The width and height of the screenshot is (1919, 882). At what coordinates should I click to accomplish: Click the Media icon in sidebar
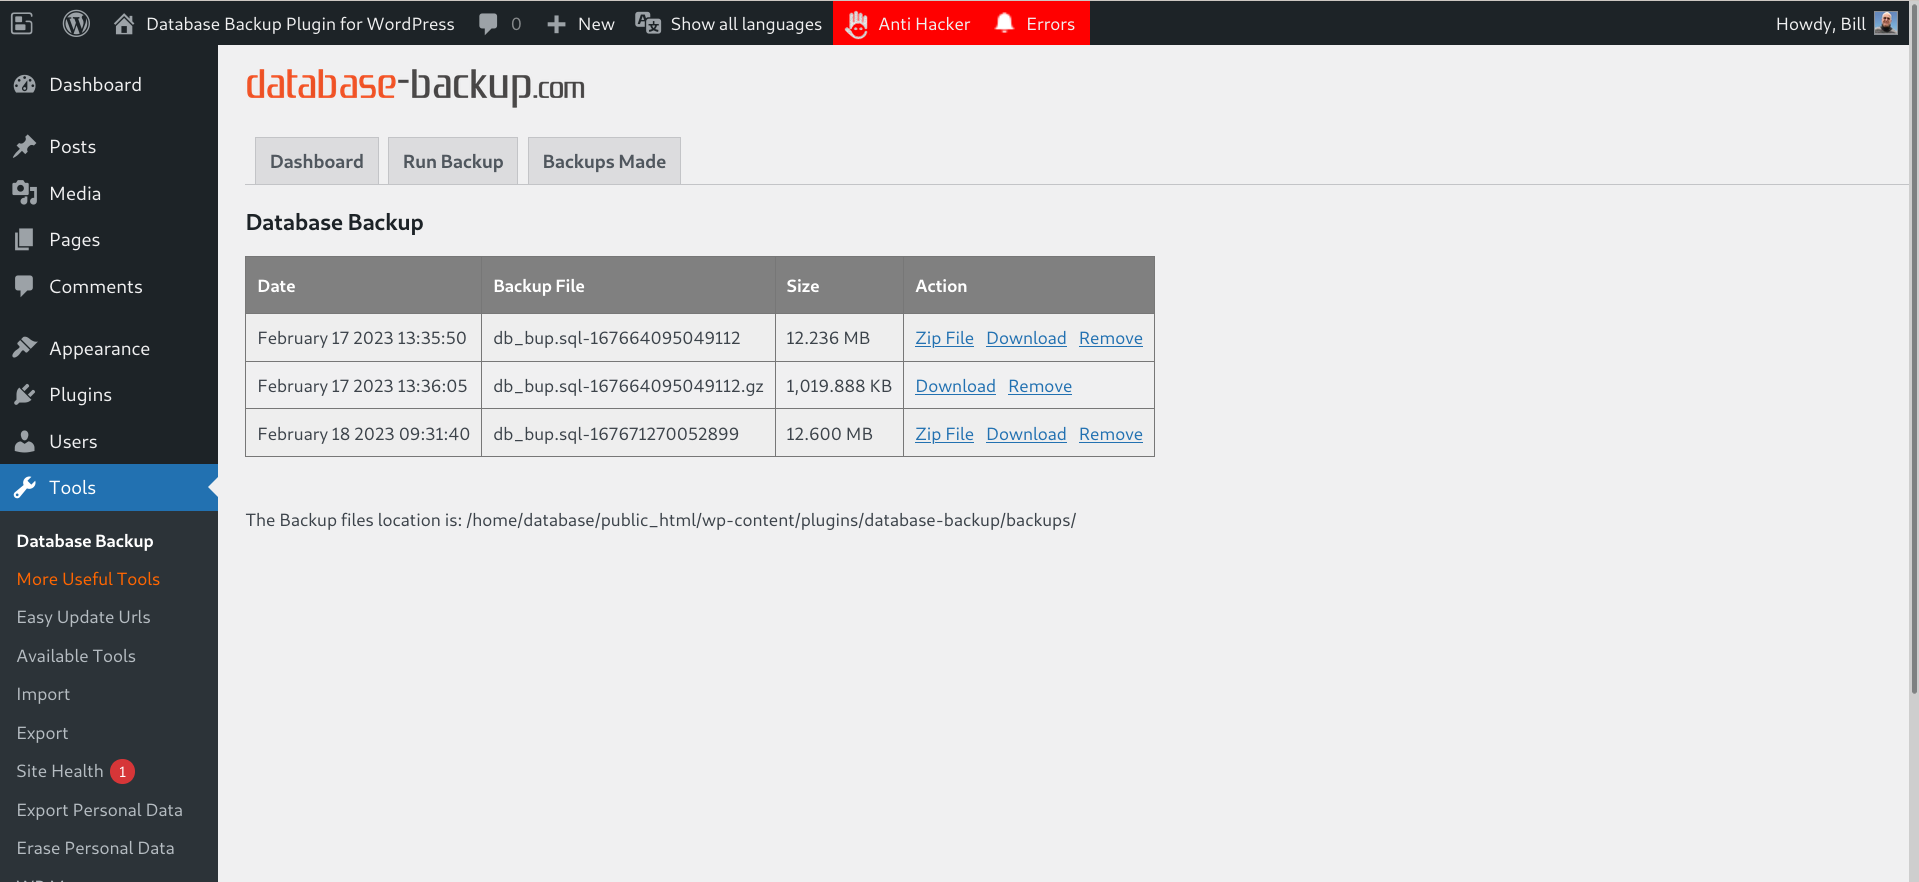(25, 194)
